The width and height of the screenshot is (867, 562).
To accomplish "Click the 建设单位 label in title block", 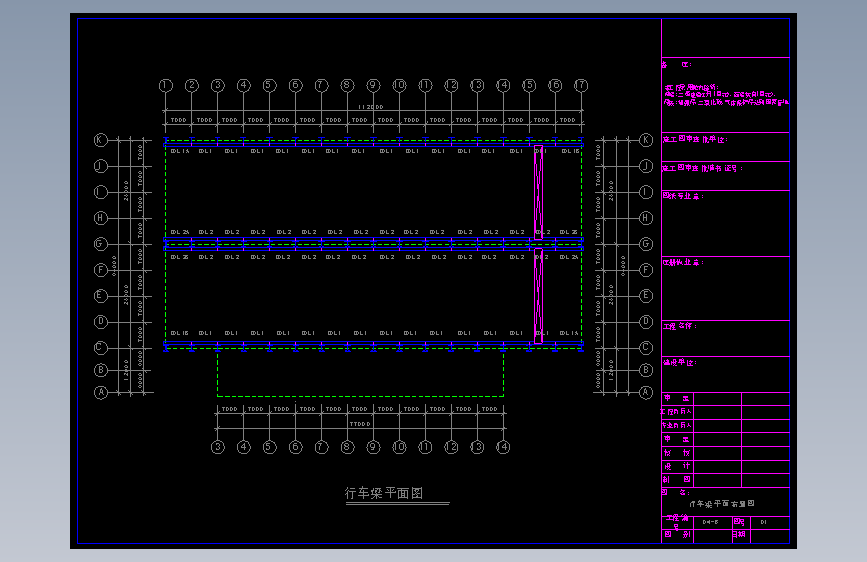I will coord(680,363).
